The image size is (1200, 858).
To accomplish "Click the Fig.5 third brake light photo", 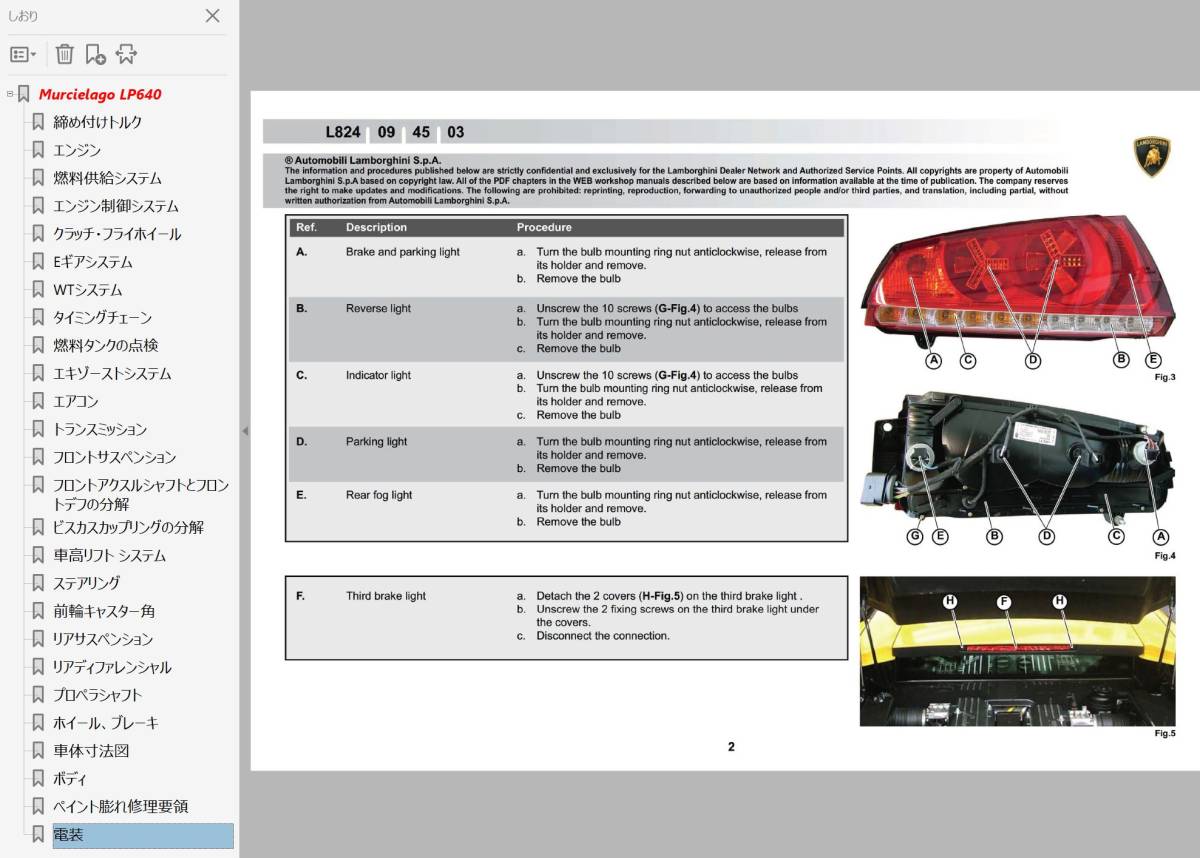I will tap(1017, 651).
